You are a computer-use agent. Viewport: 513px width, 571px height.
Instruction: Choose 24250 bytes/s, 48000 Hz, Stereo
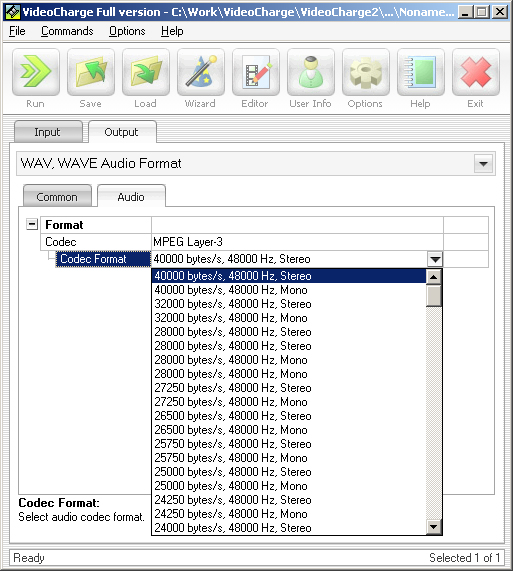click(289, 500)
